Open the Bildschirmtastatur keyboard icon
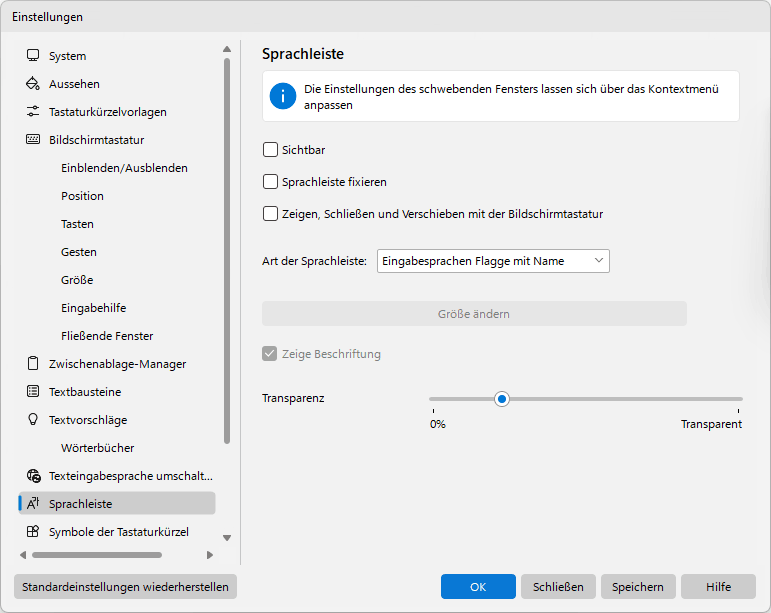Image resolution: width=771 pixels, height=613 pixels. point(33,140)
